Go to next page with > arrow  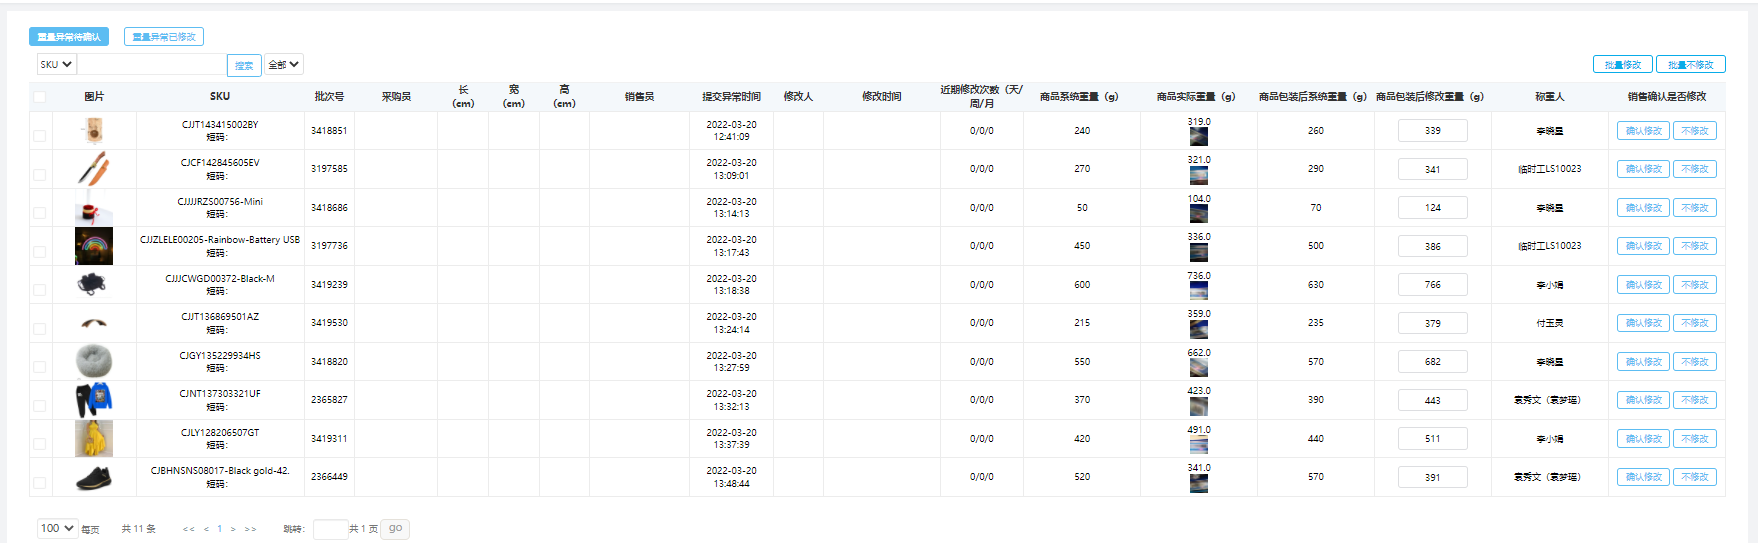coord(233,529)
